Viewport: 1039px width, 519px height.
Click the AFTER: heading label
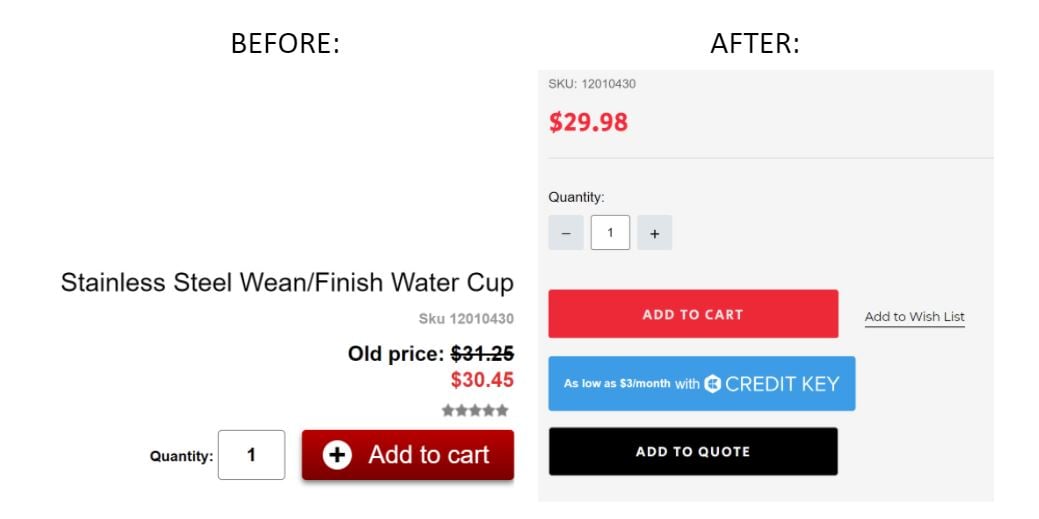coord(755,44)
